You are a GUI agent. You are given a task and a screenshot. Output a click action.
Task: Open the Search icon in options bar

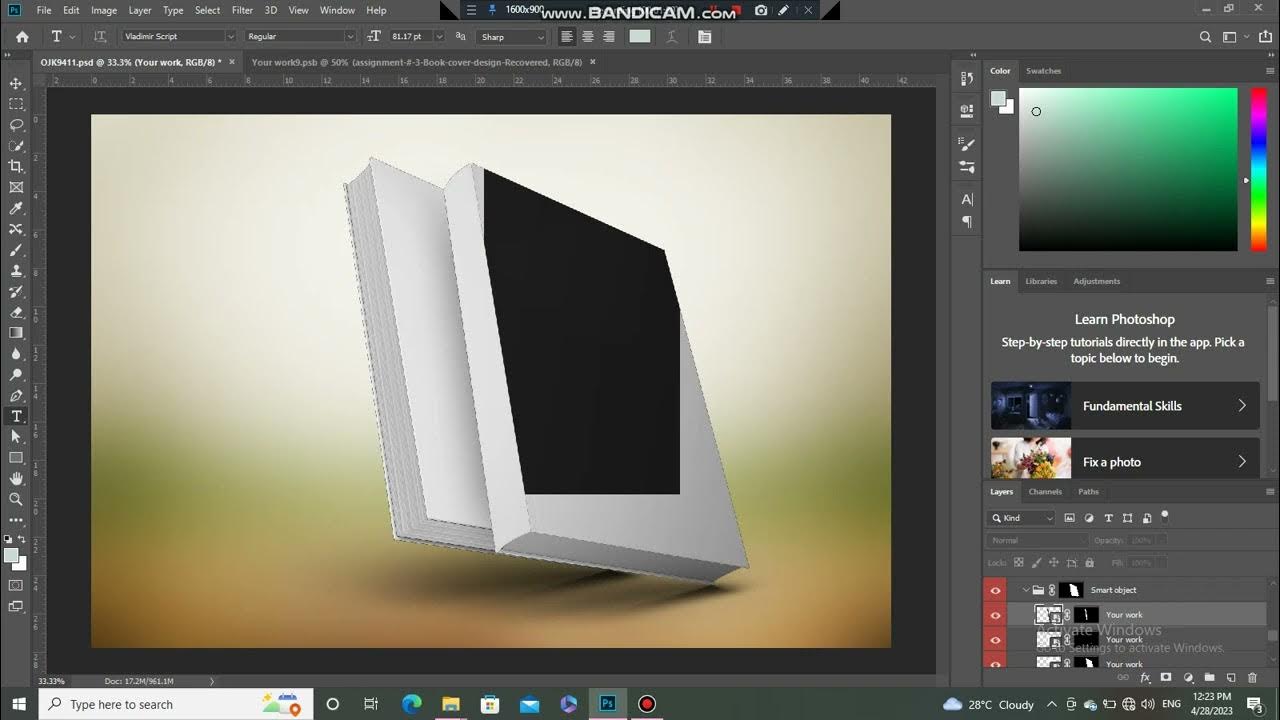pyautogui.click(x=1205, y=37)
